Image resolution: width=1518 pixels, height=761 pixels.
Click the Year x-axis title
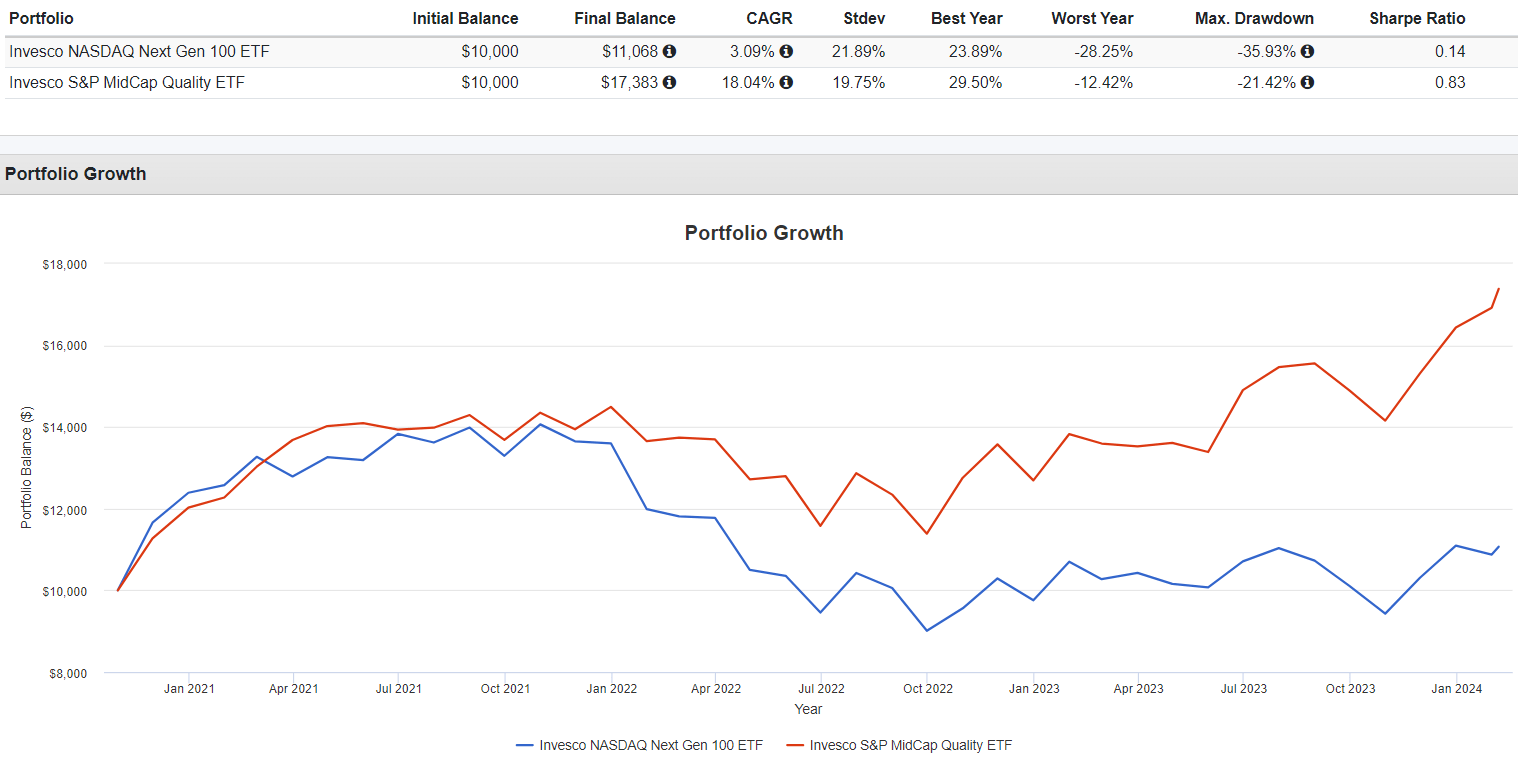tap(808, 709)
